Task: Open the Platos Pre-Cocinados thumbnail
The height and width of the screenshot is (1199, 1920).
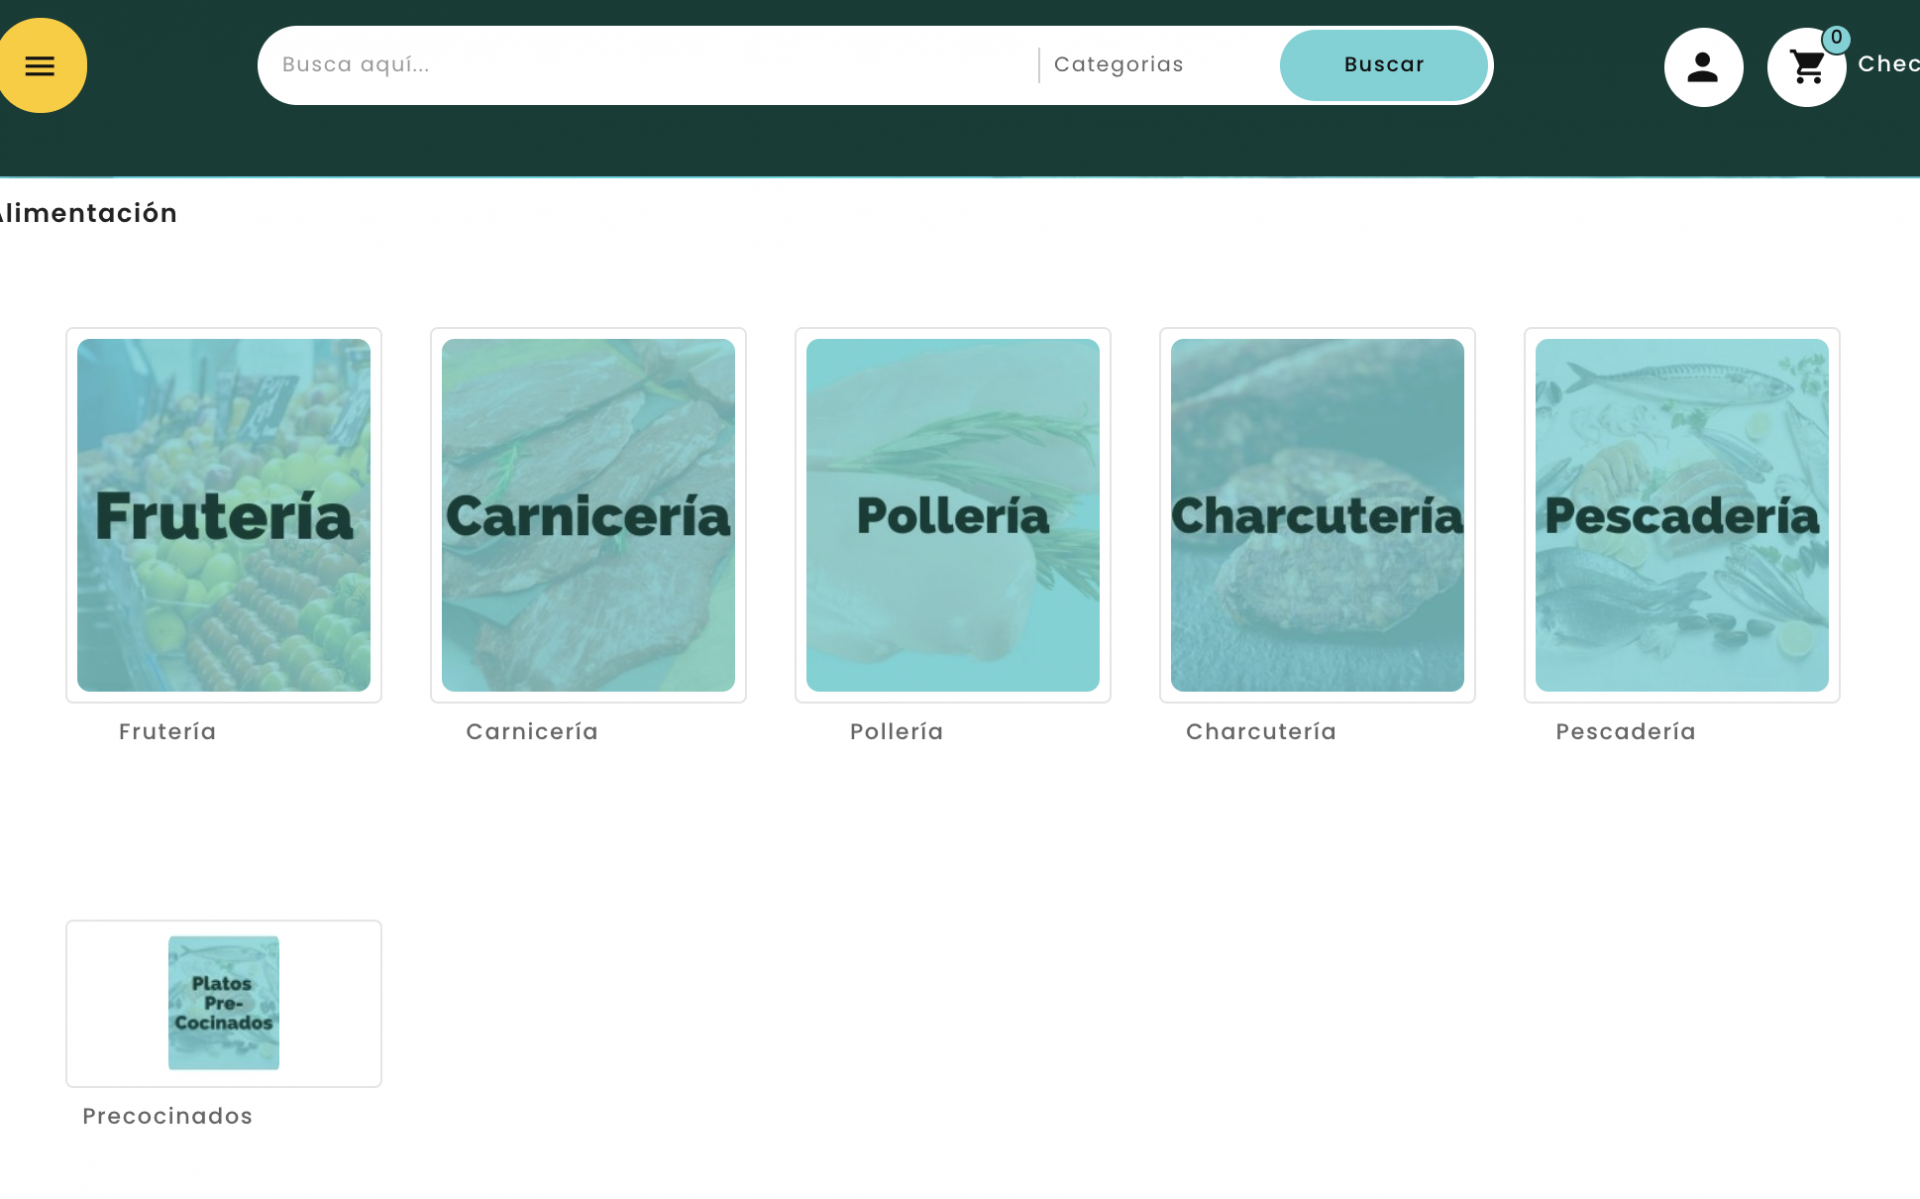Action: [x=224, y=1003]
